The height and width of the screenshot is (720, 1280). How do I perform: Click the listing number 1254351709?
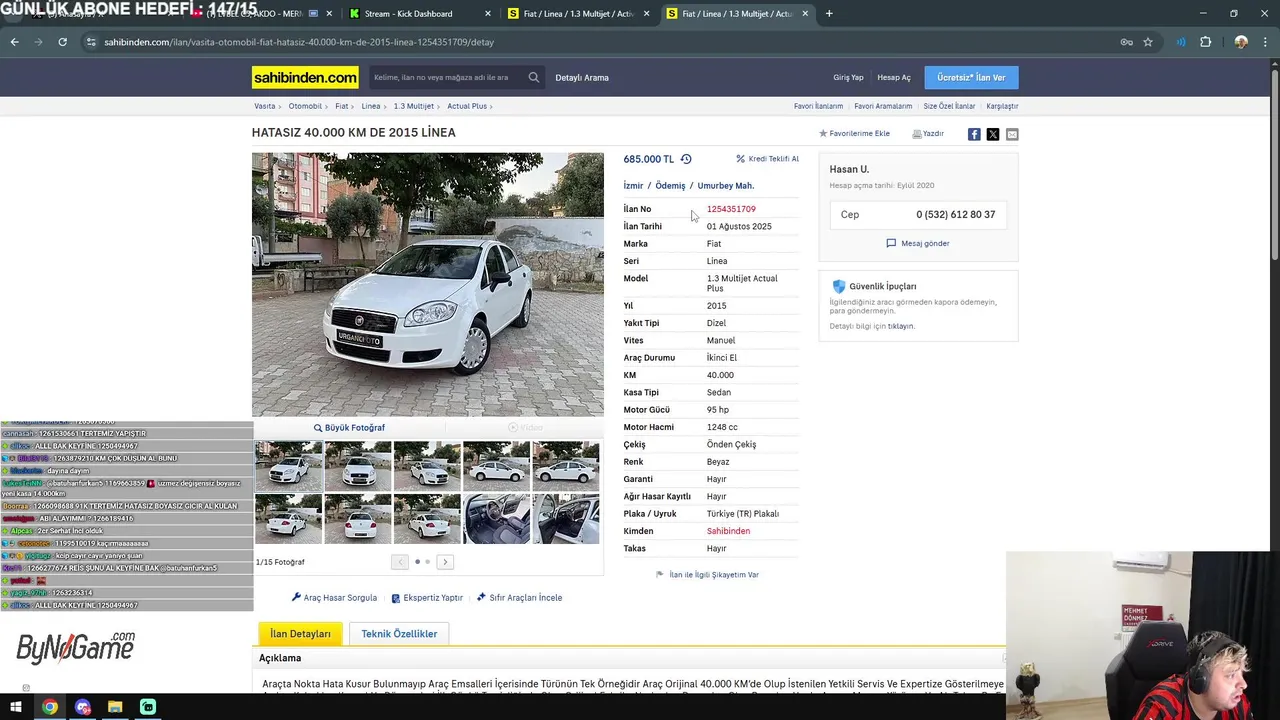tap(731, 209)
